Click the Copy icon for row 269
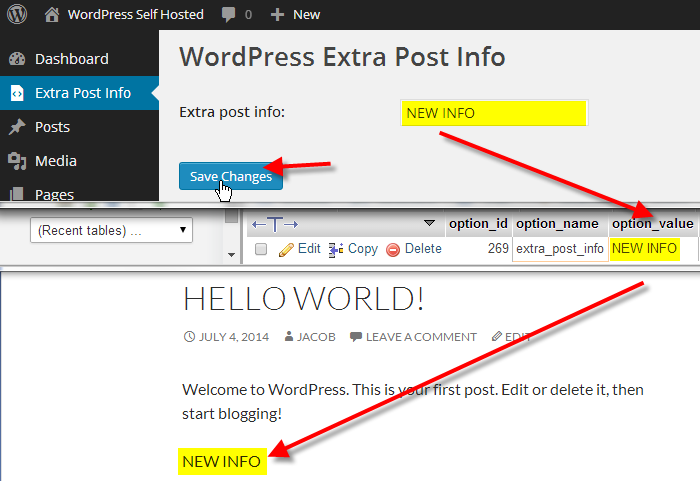This screenshot has width=700, height=481. [x=336, y=250]
